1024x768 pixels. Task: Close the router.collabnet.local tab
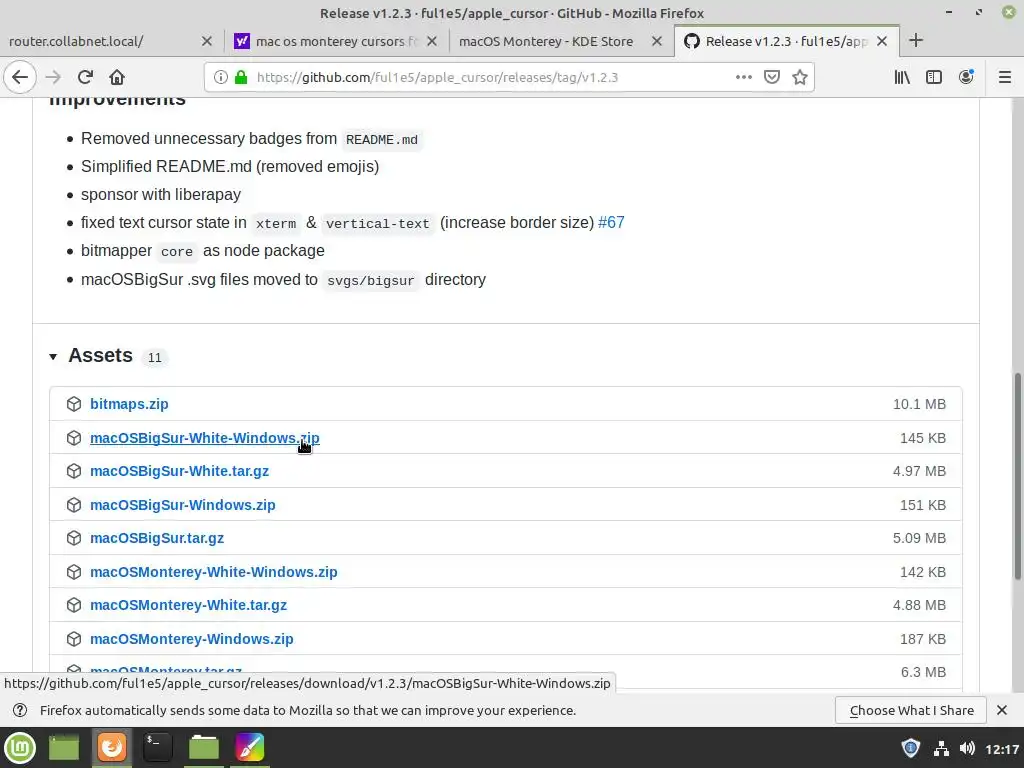click(x=206, y=41)
